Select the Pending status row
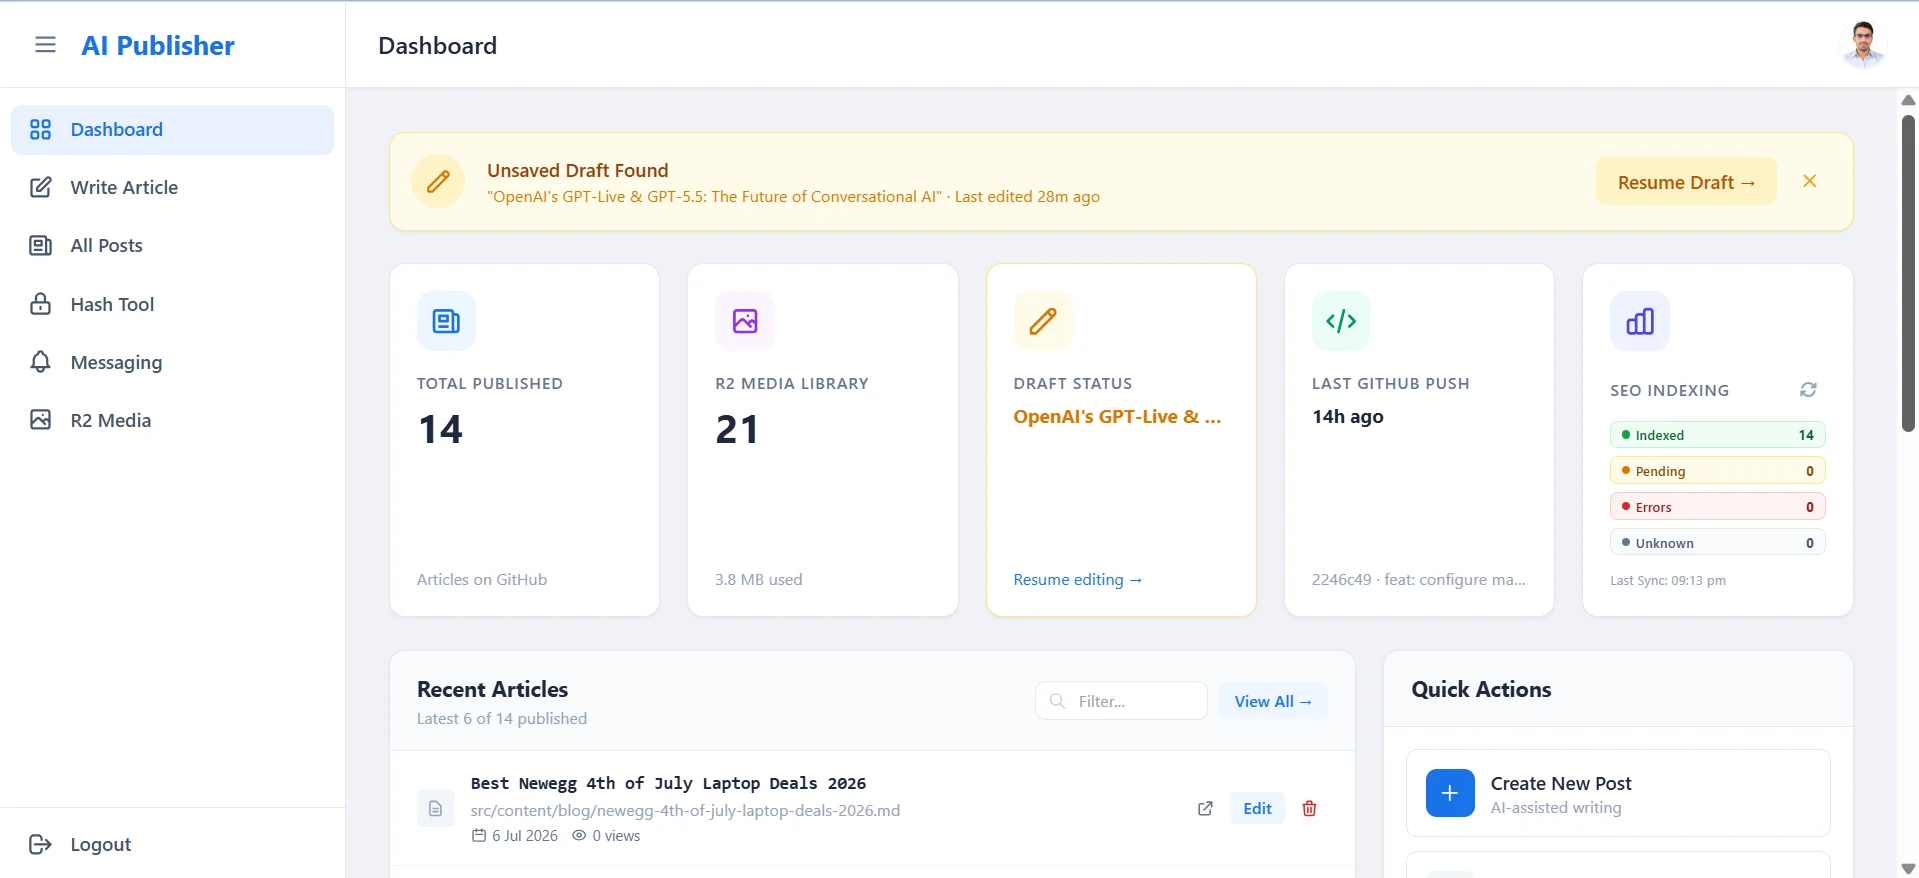 tap(1717, 471)
